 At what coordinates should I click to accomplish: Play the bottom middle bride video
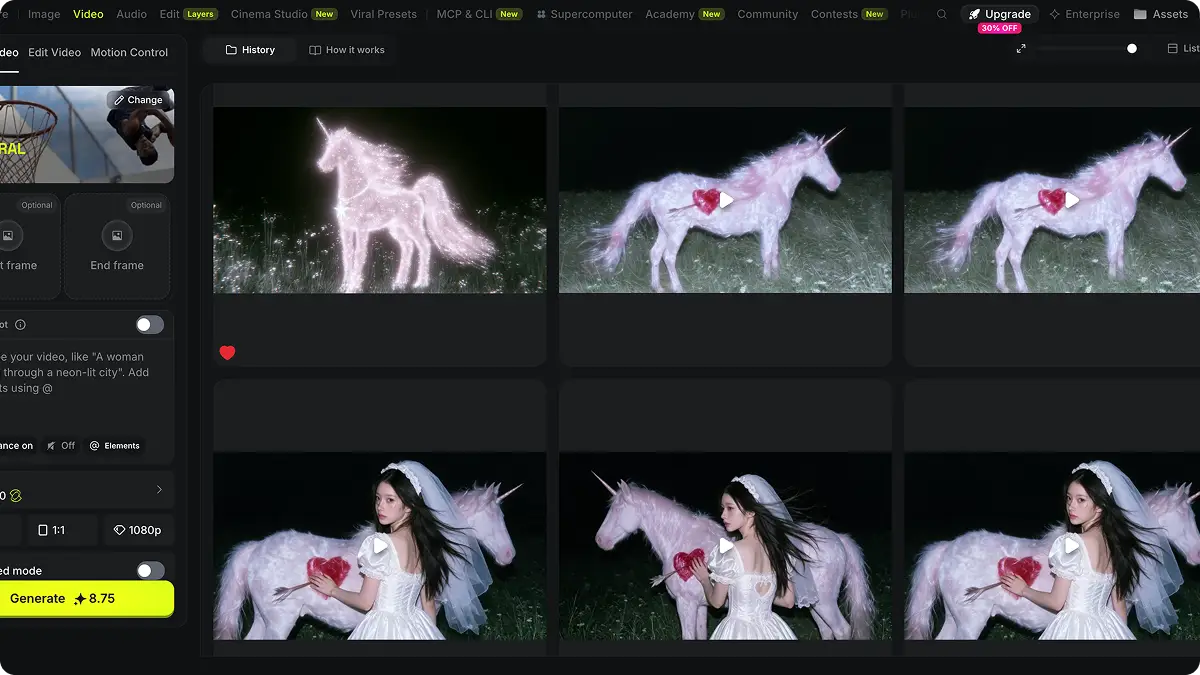tap(727, 546)
